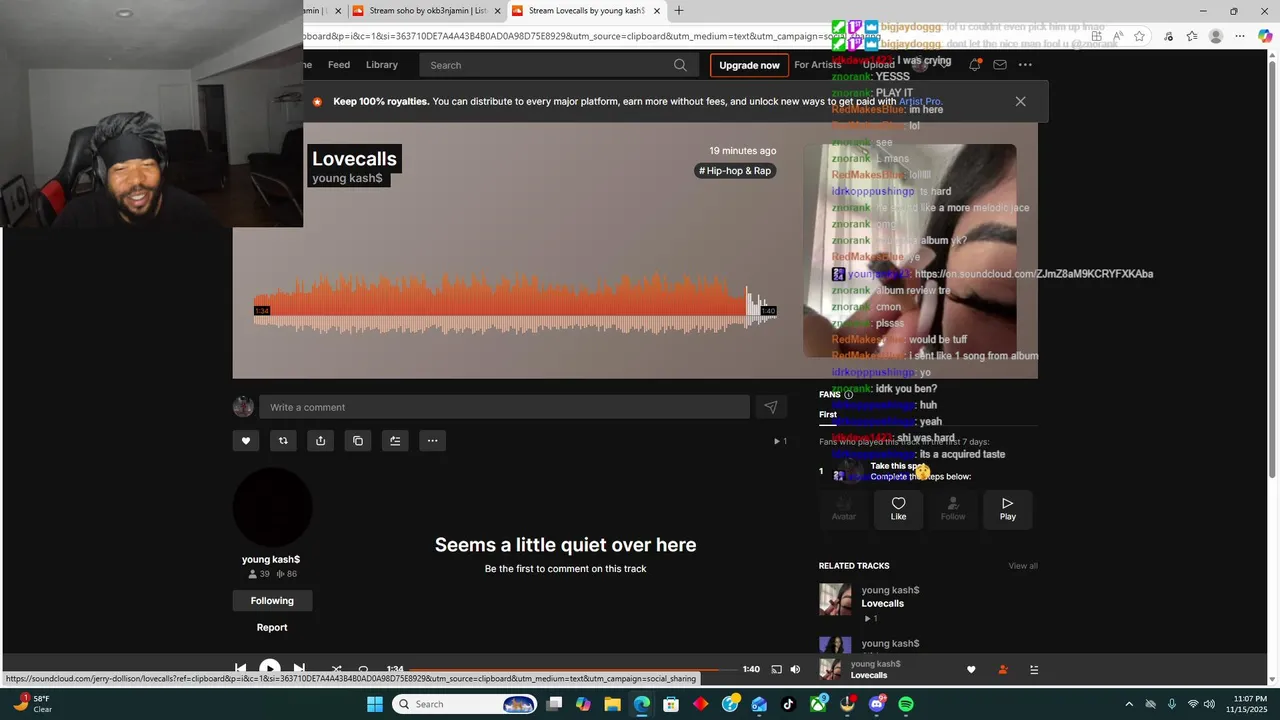Image resolution: width=1280 pixels, height=720 pixels.
Task: Open the More options menu under the comment box
Action: point(432,440)
